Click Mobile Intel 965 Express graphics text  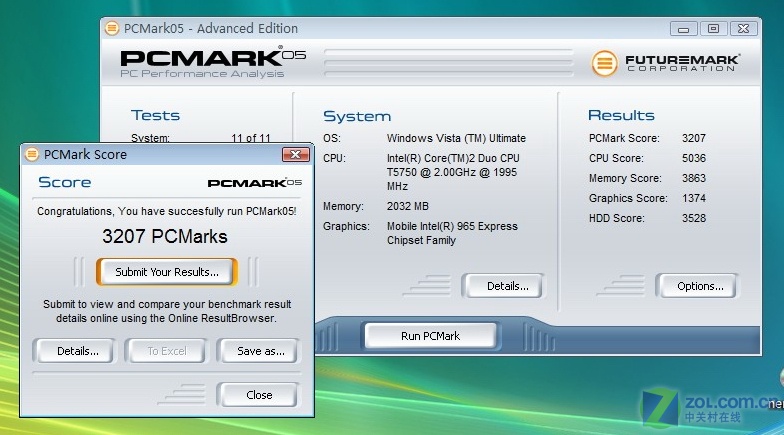(x=452, y=233)
